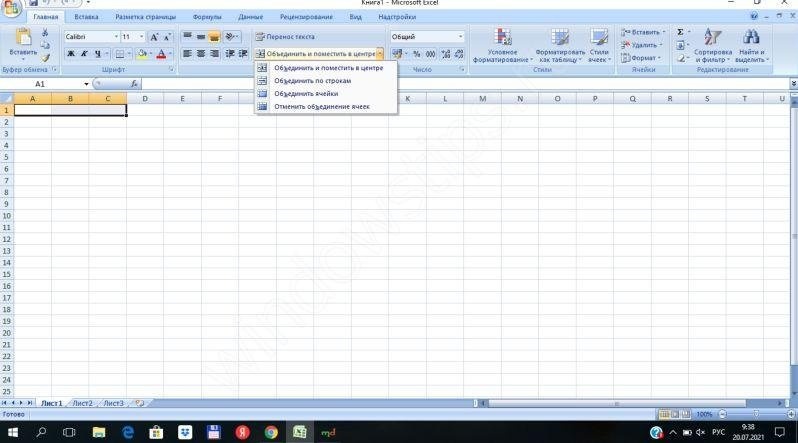Choose Объединить ячейки menu entry
798x443 pixels.
[326, 94]
